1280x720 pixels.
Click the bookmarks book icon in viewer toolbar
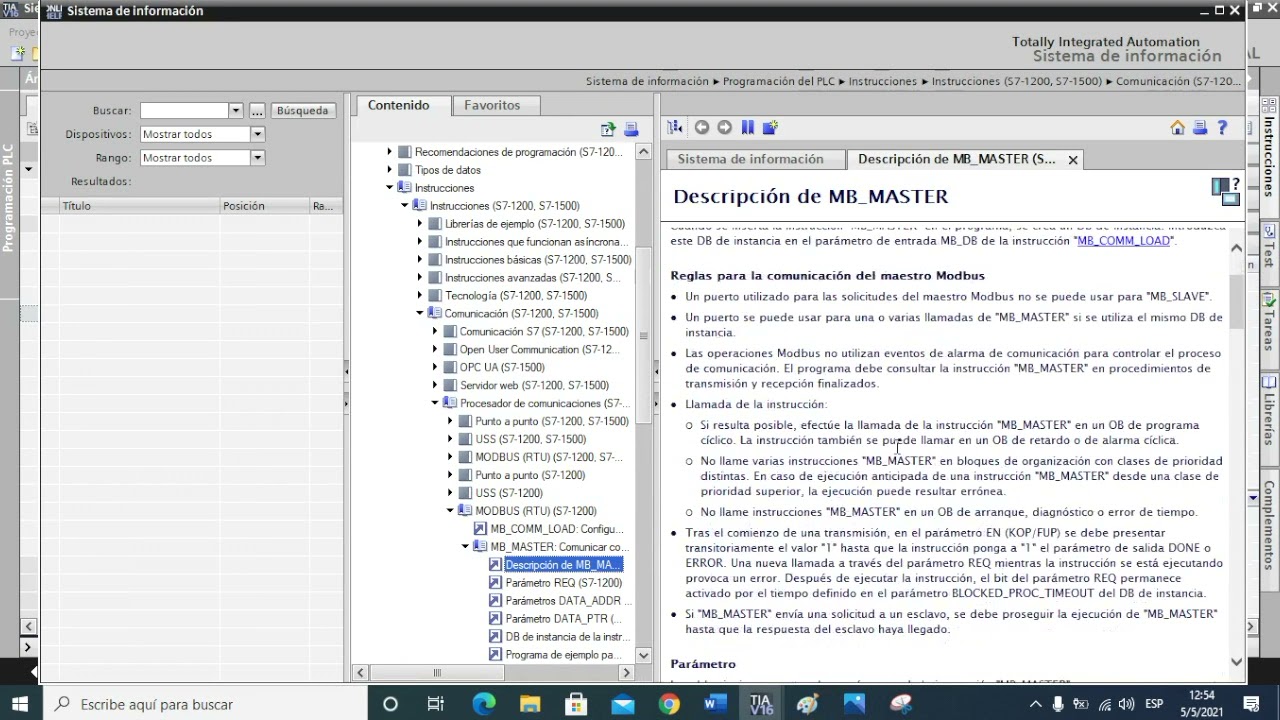pyautogui.click(x=747, y=127)
